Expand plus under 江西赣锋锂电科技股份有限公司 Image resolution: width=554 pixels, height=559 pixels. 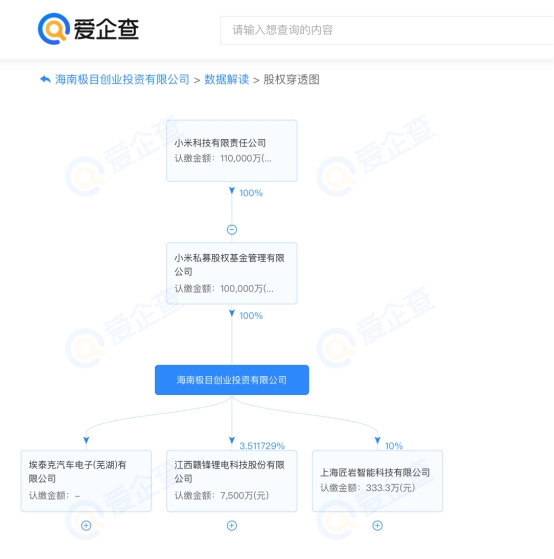(x=232, y=525)
